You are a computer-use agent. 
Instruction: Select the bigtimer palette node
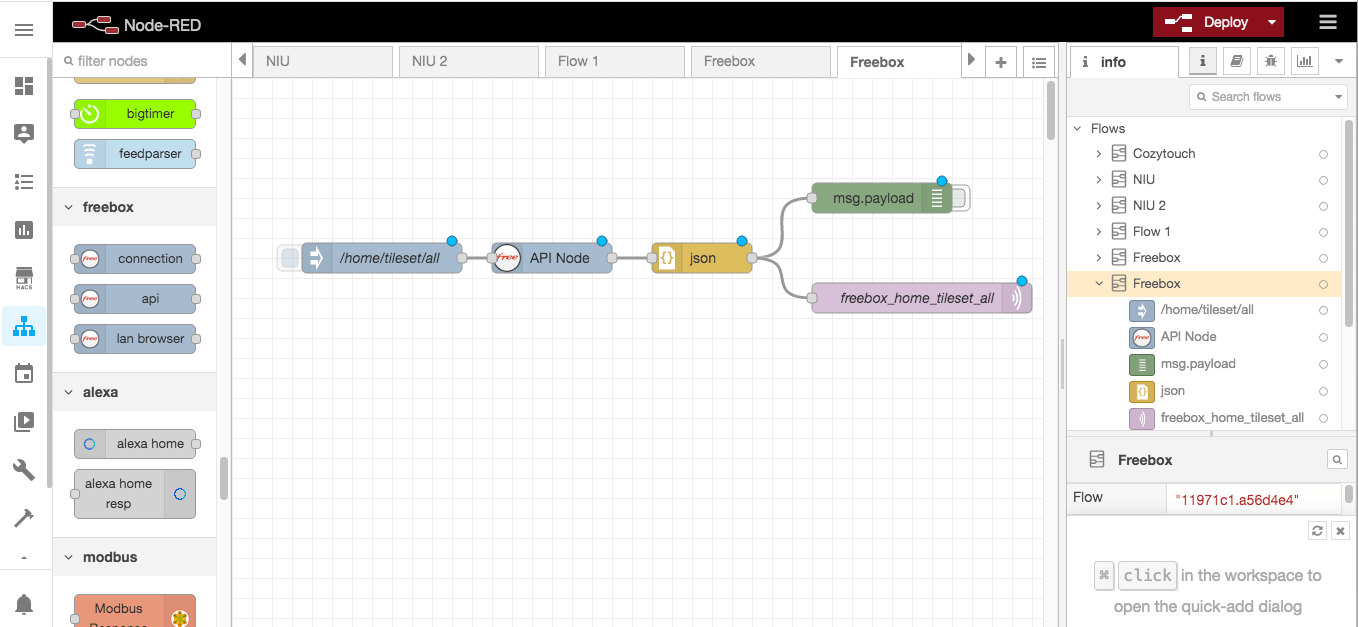pyautogui.click(x=135, y=114)
